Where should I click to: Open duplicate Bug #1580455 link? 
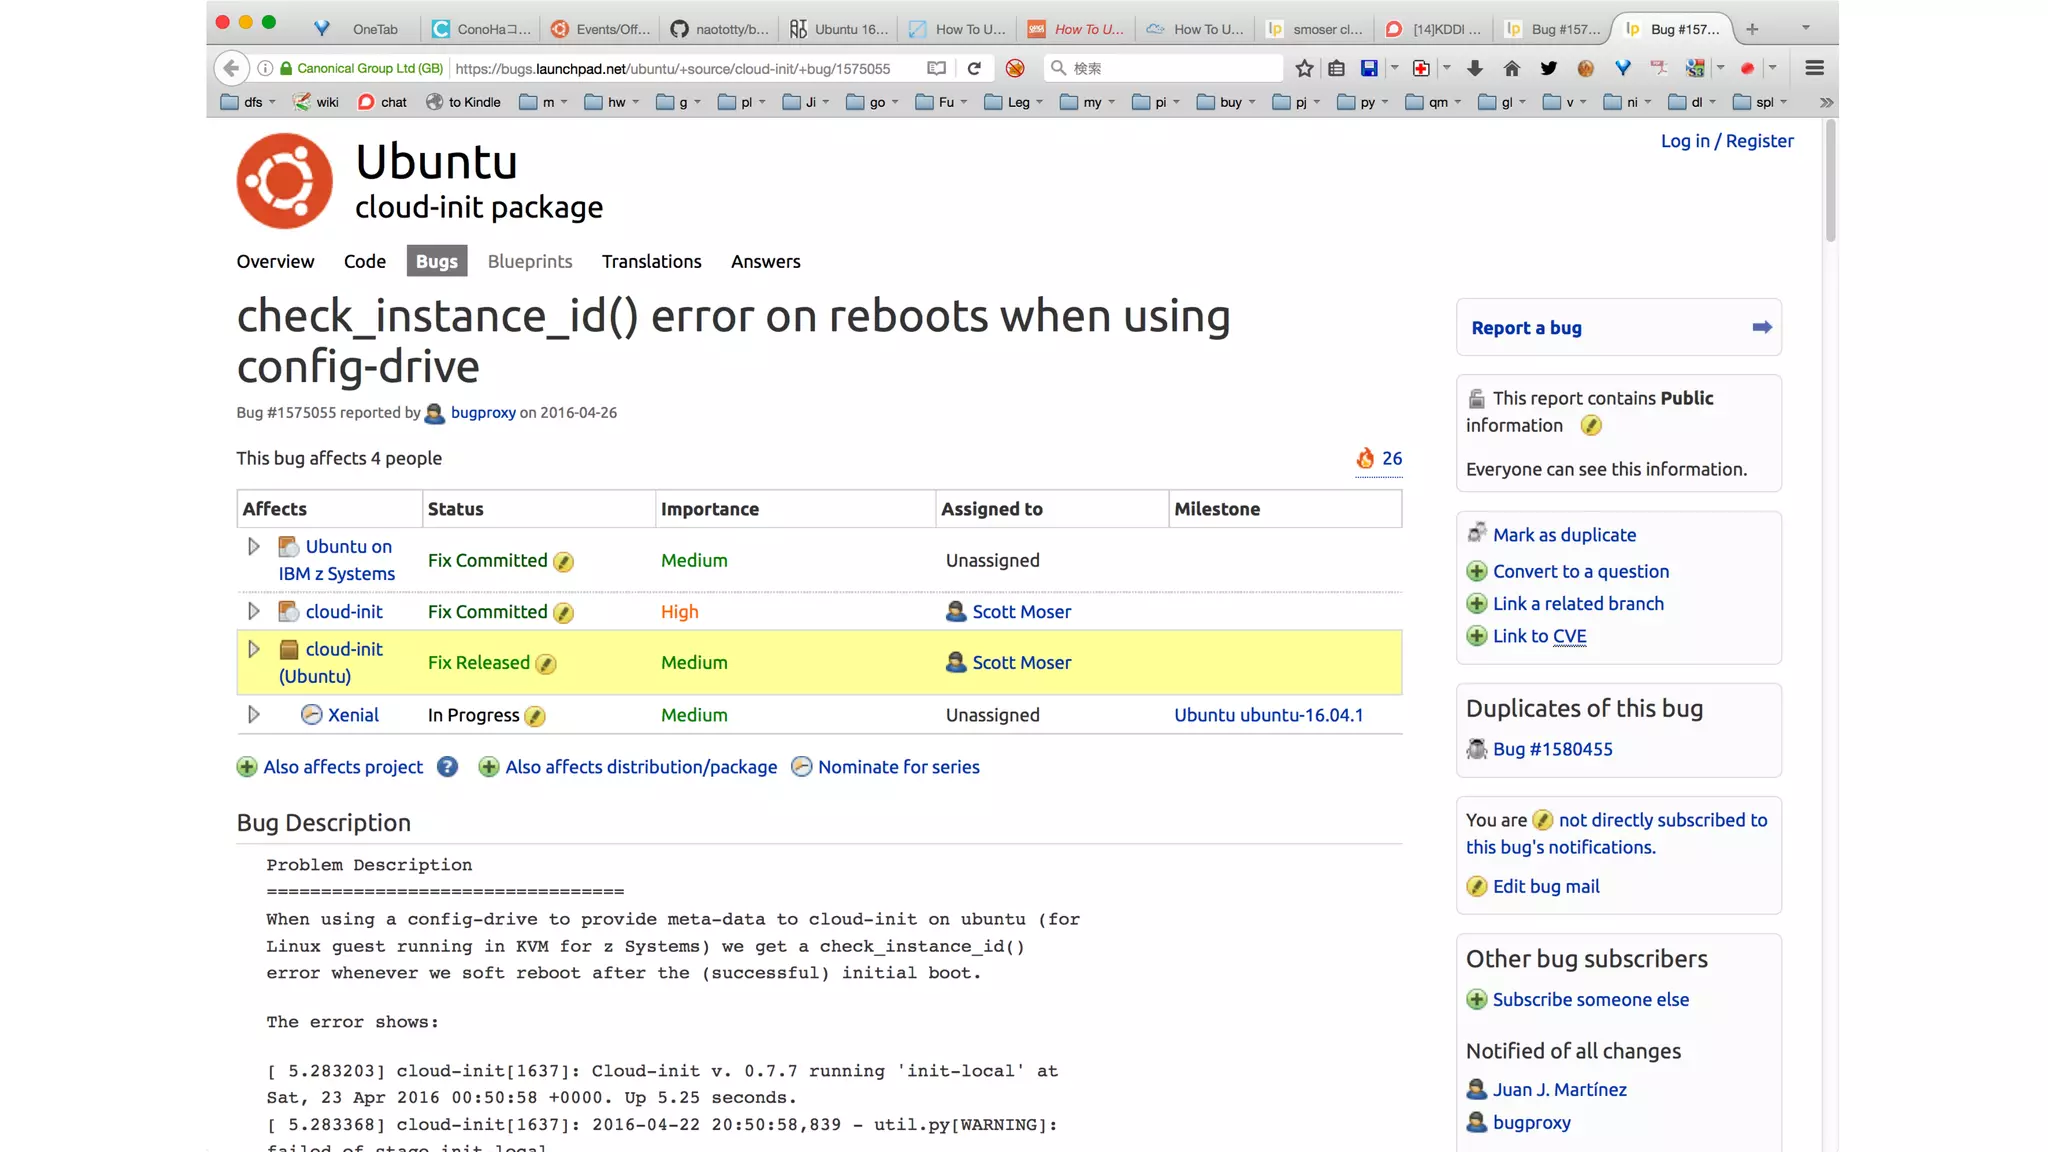[x=1552, y=750]
